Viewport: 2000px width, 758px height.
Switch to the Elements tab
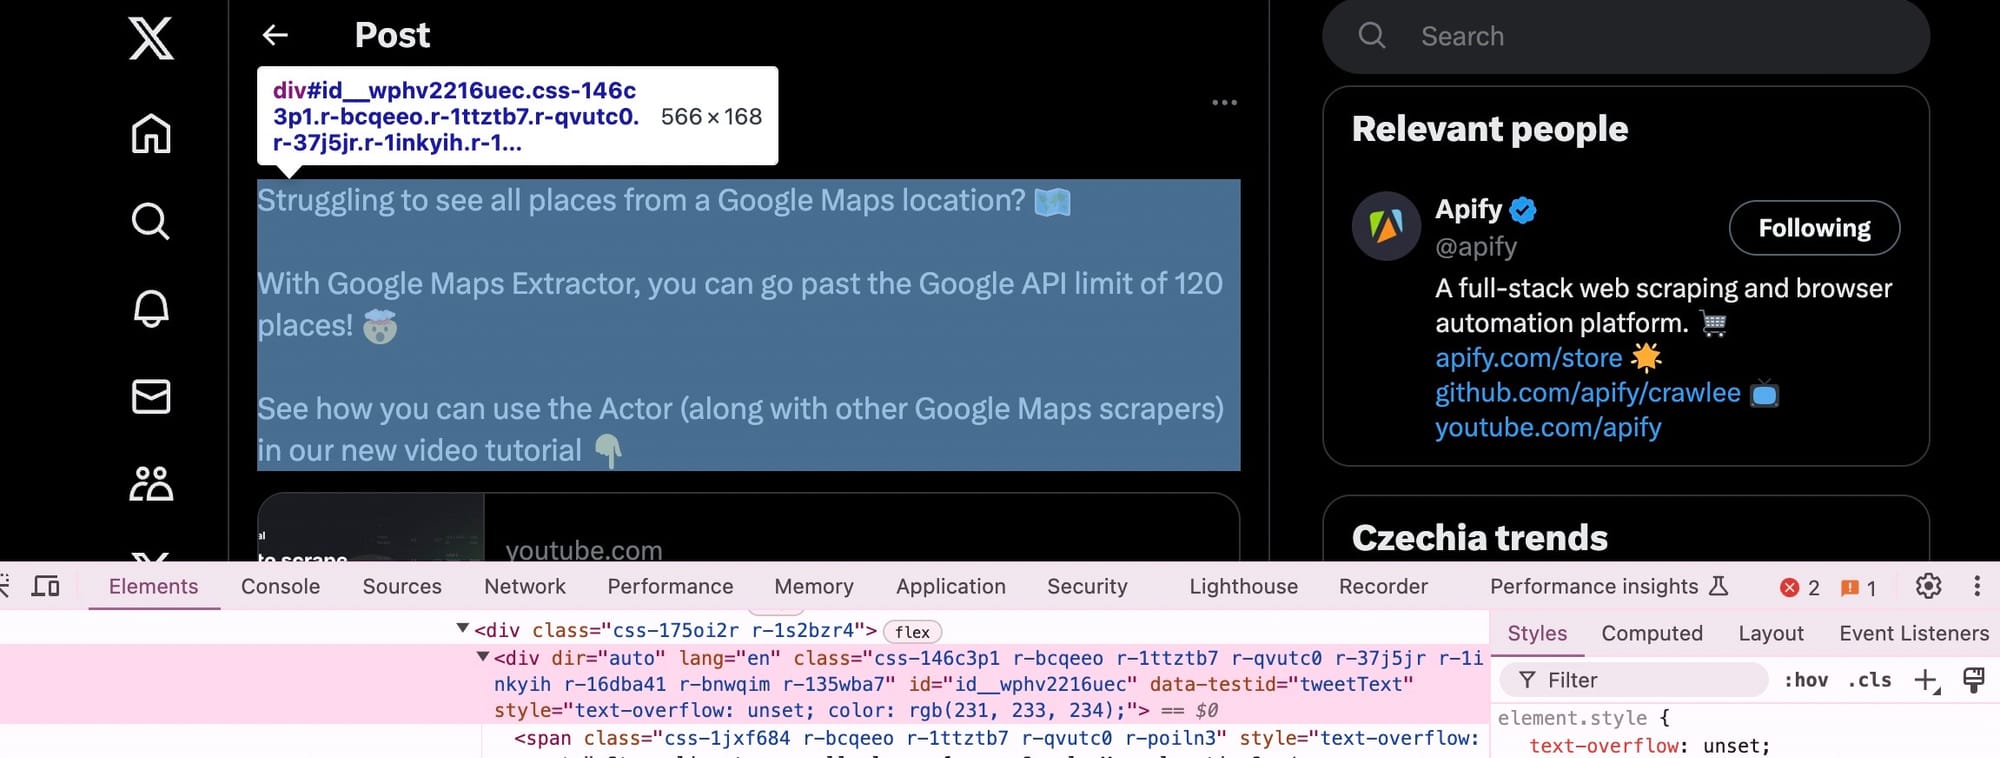tap(153, 586)
